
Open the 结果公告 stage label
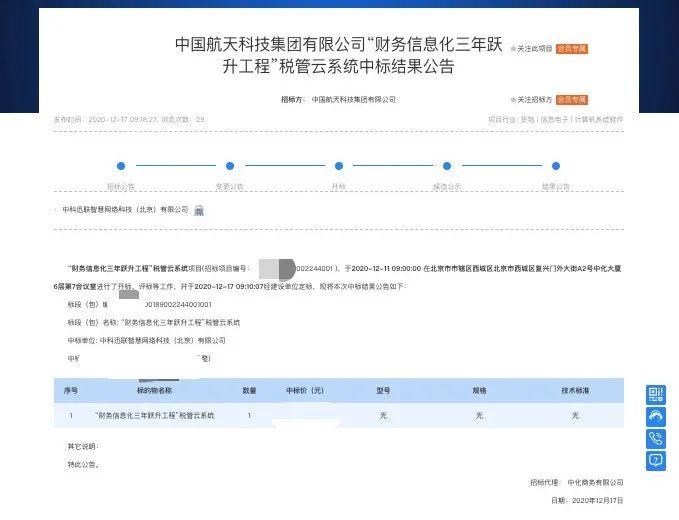click(556, 187)
